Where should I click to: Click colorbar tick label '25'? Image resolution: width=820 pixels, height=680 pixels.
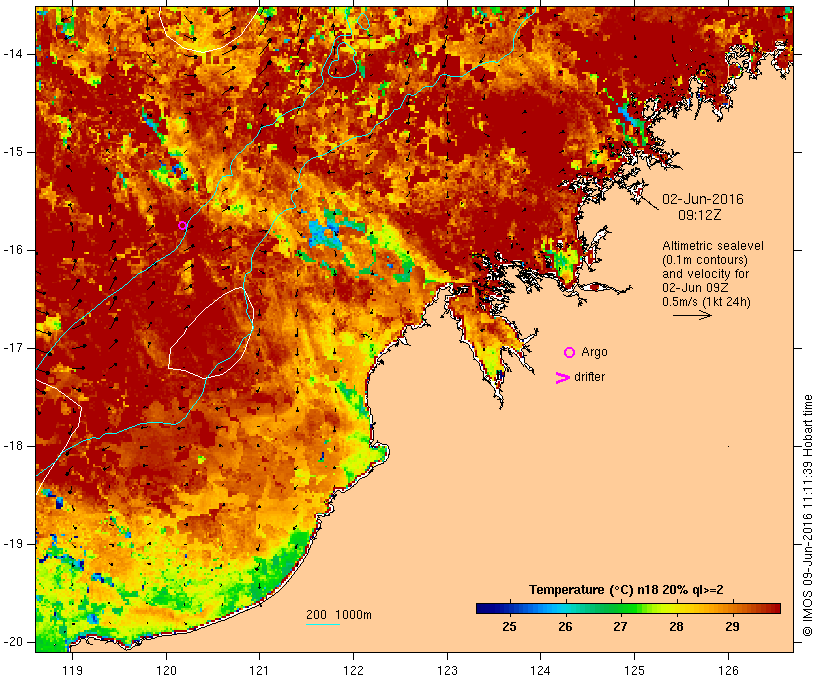509,626
